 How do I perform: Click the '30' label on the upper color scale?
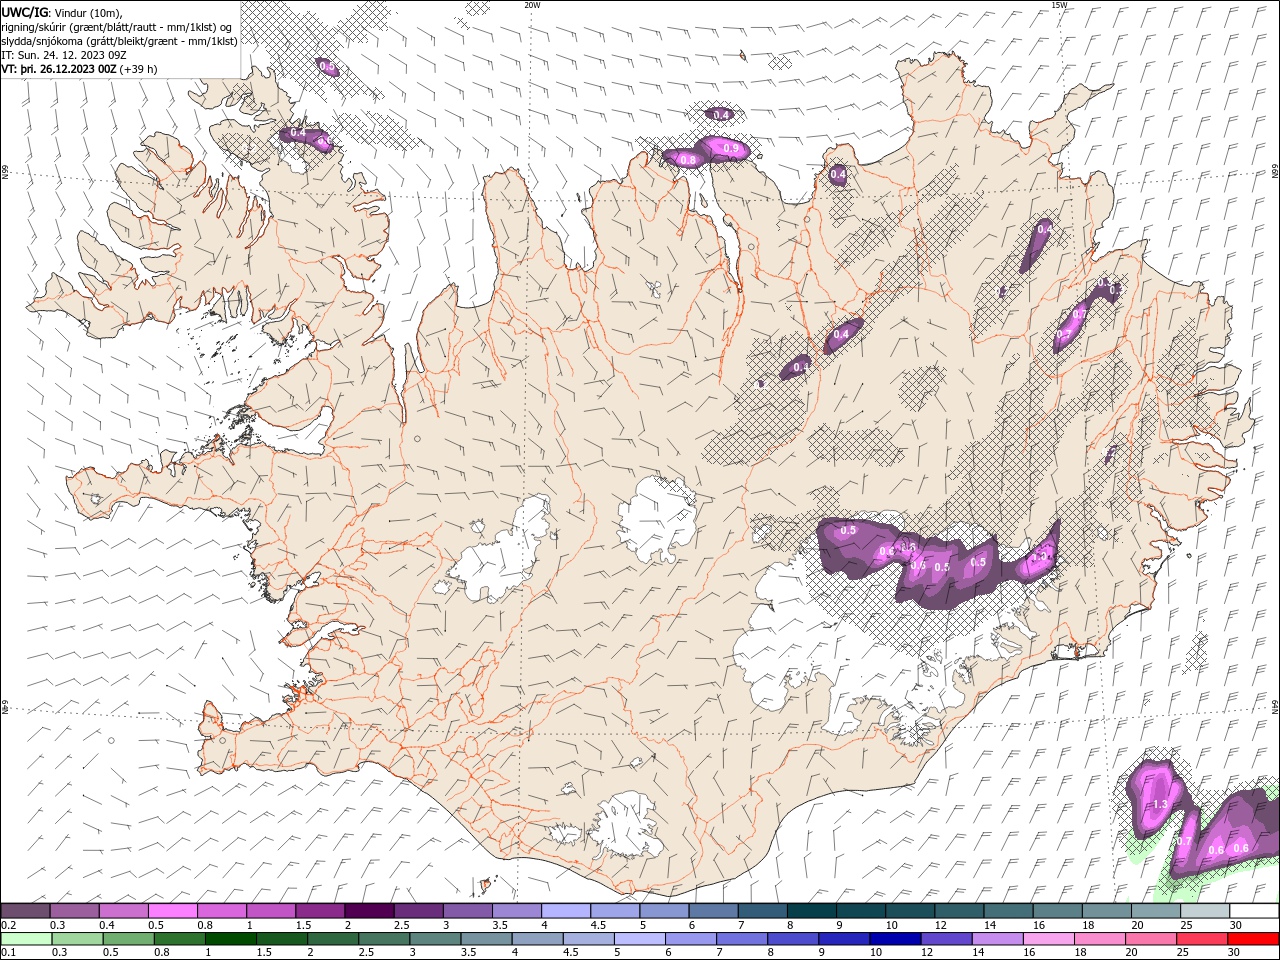(x=1235, y=925)
